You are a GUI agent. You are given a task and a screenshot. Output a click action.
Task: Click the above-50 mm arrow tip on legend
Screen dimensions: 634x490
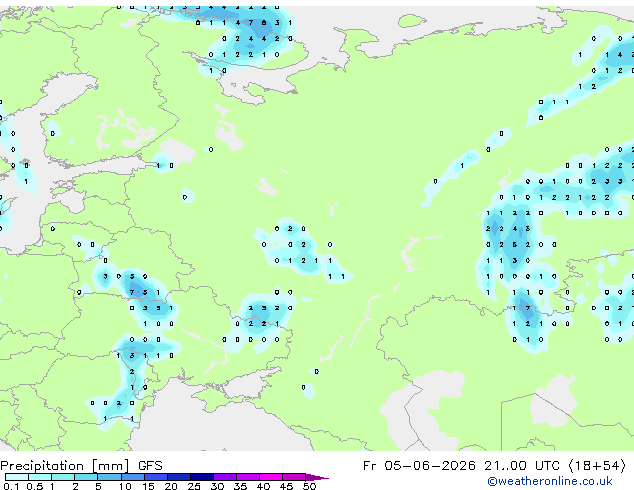click(x=317, y=477)
